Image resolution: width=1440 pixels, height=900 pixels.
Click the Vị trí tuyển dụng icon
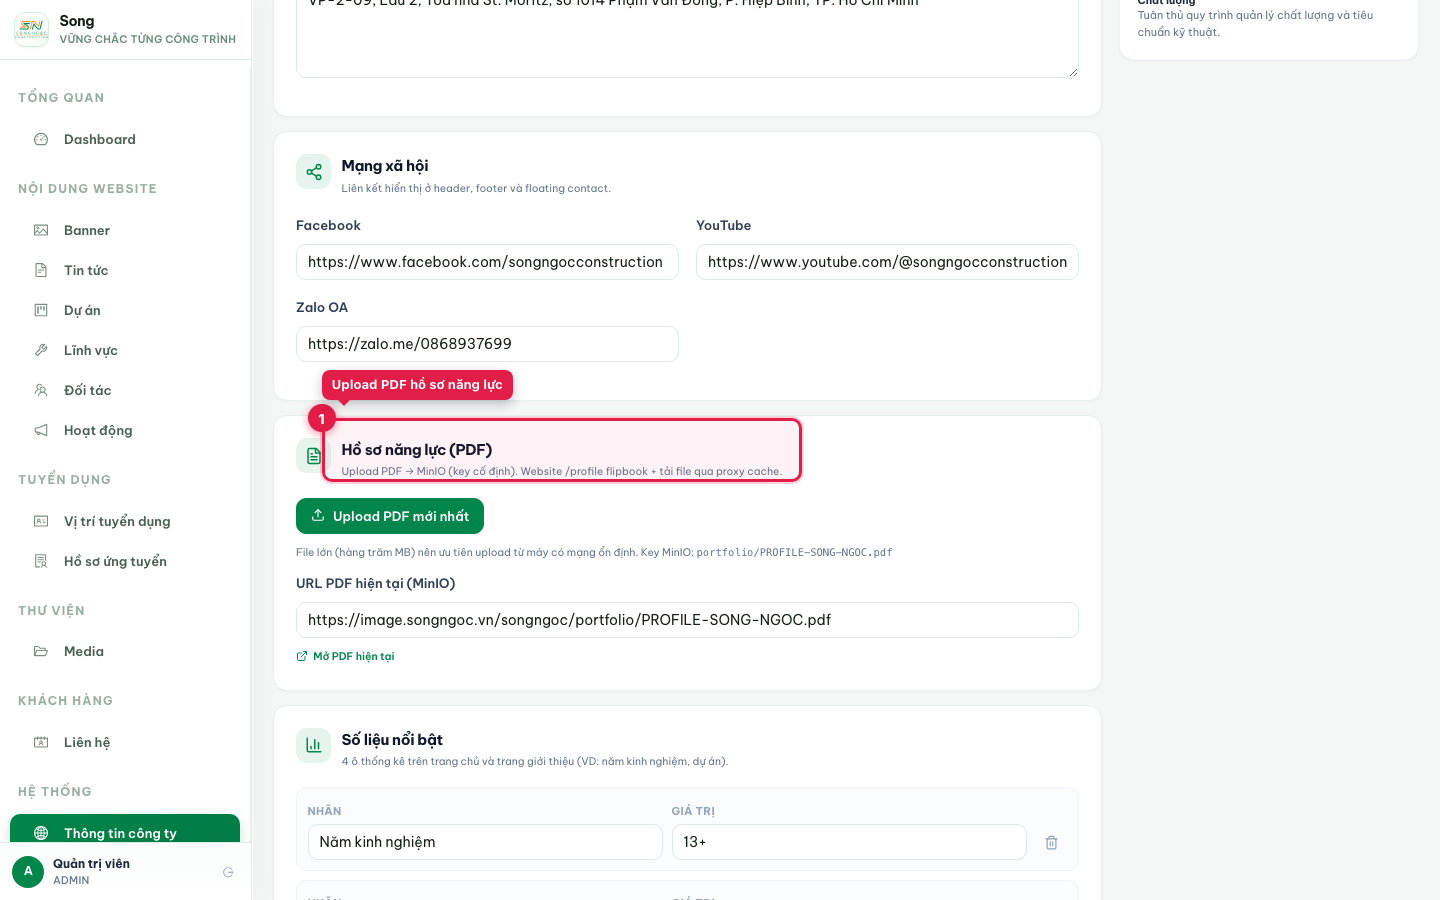click(x=41, y=521)
